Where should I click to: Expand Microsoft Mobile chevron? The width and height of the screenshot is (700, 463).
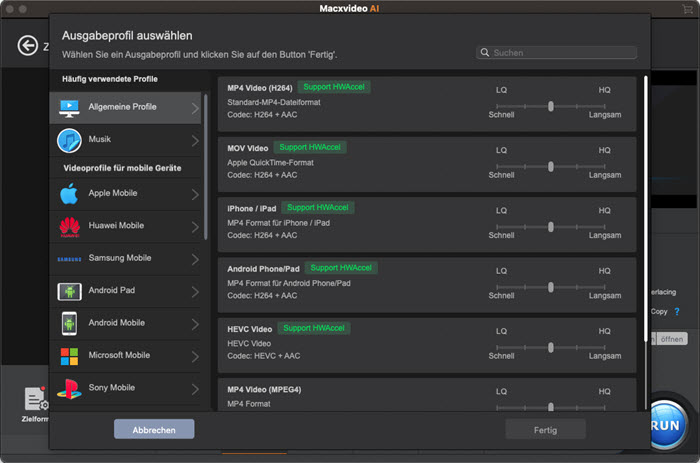pos(195,356)
